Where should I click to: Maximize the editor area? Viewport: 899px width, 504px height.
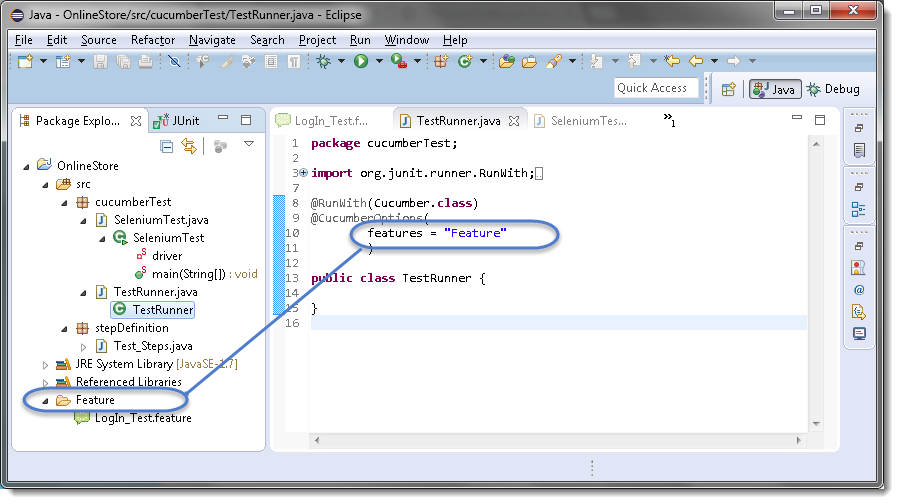pyautogui.click(x=820, y=120)
